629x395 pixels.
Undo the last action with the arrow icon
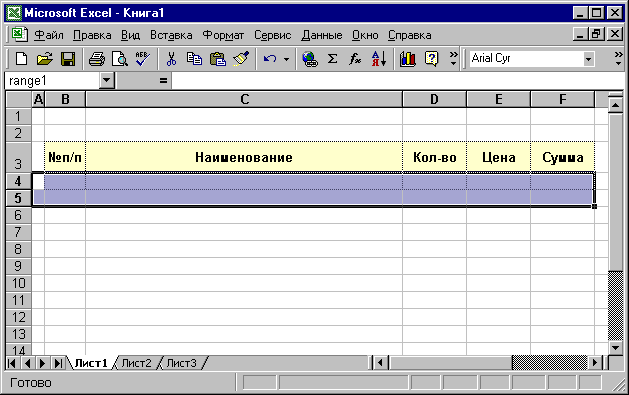coord(270,59)
